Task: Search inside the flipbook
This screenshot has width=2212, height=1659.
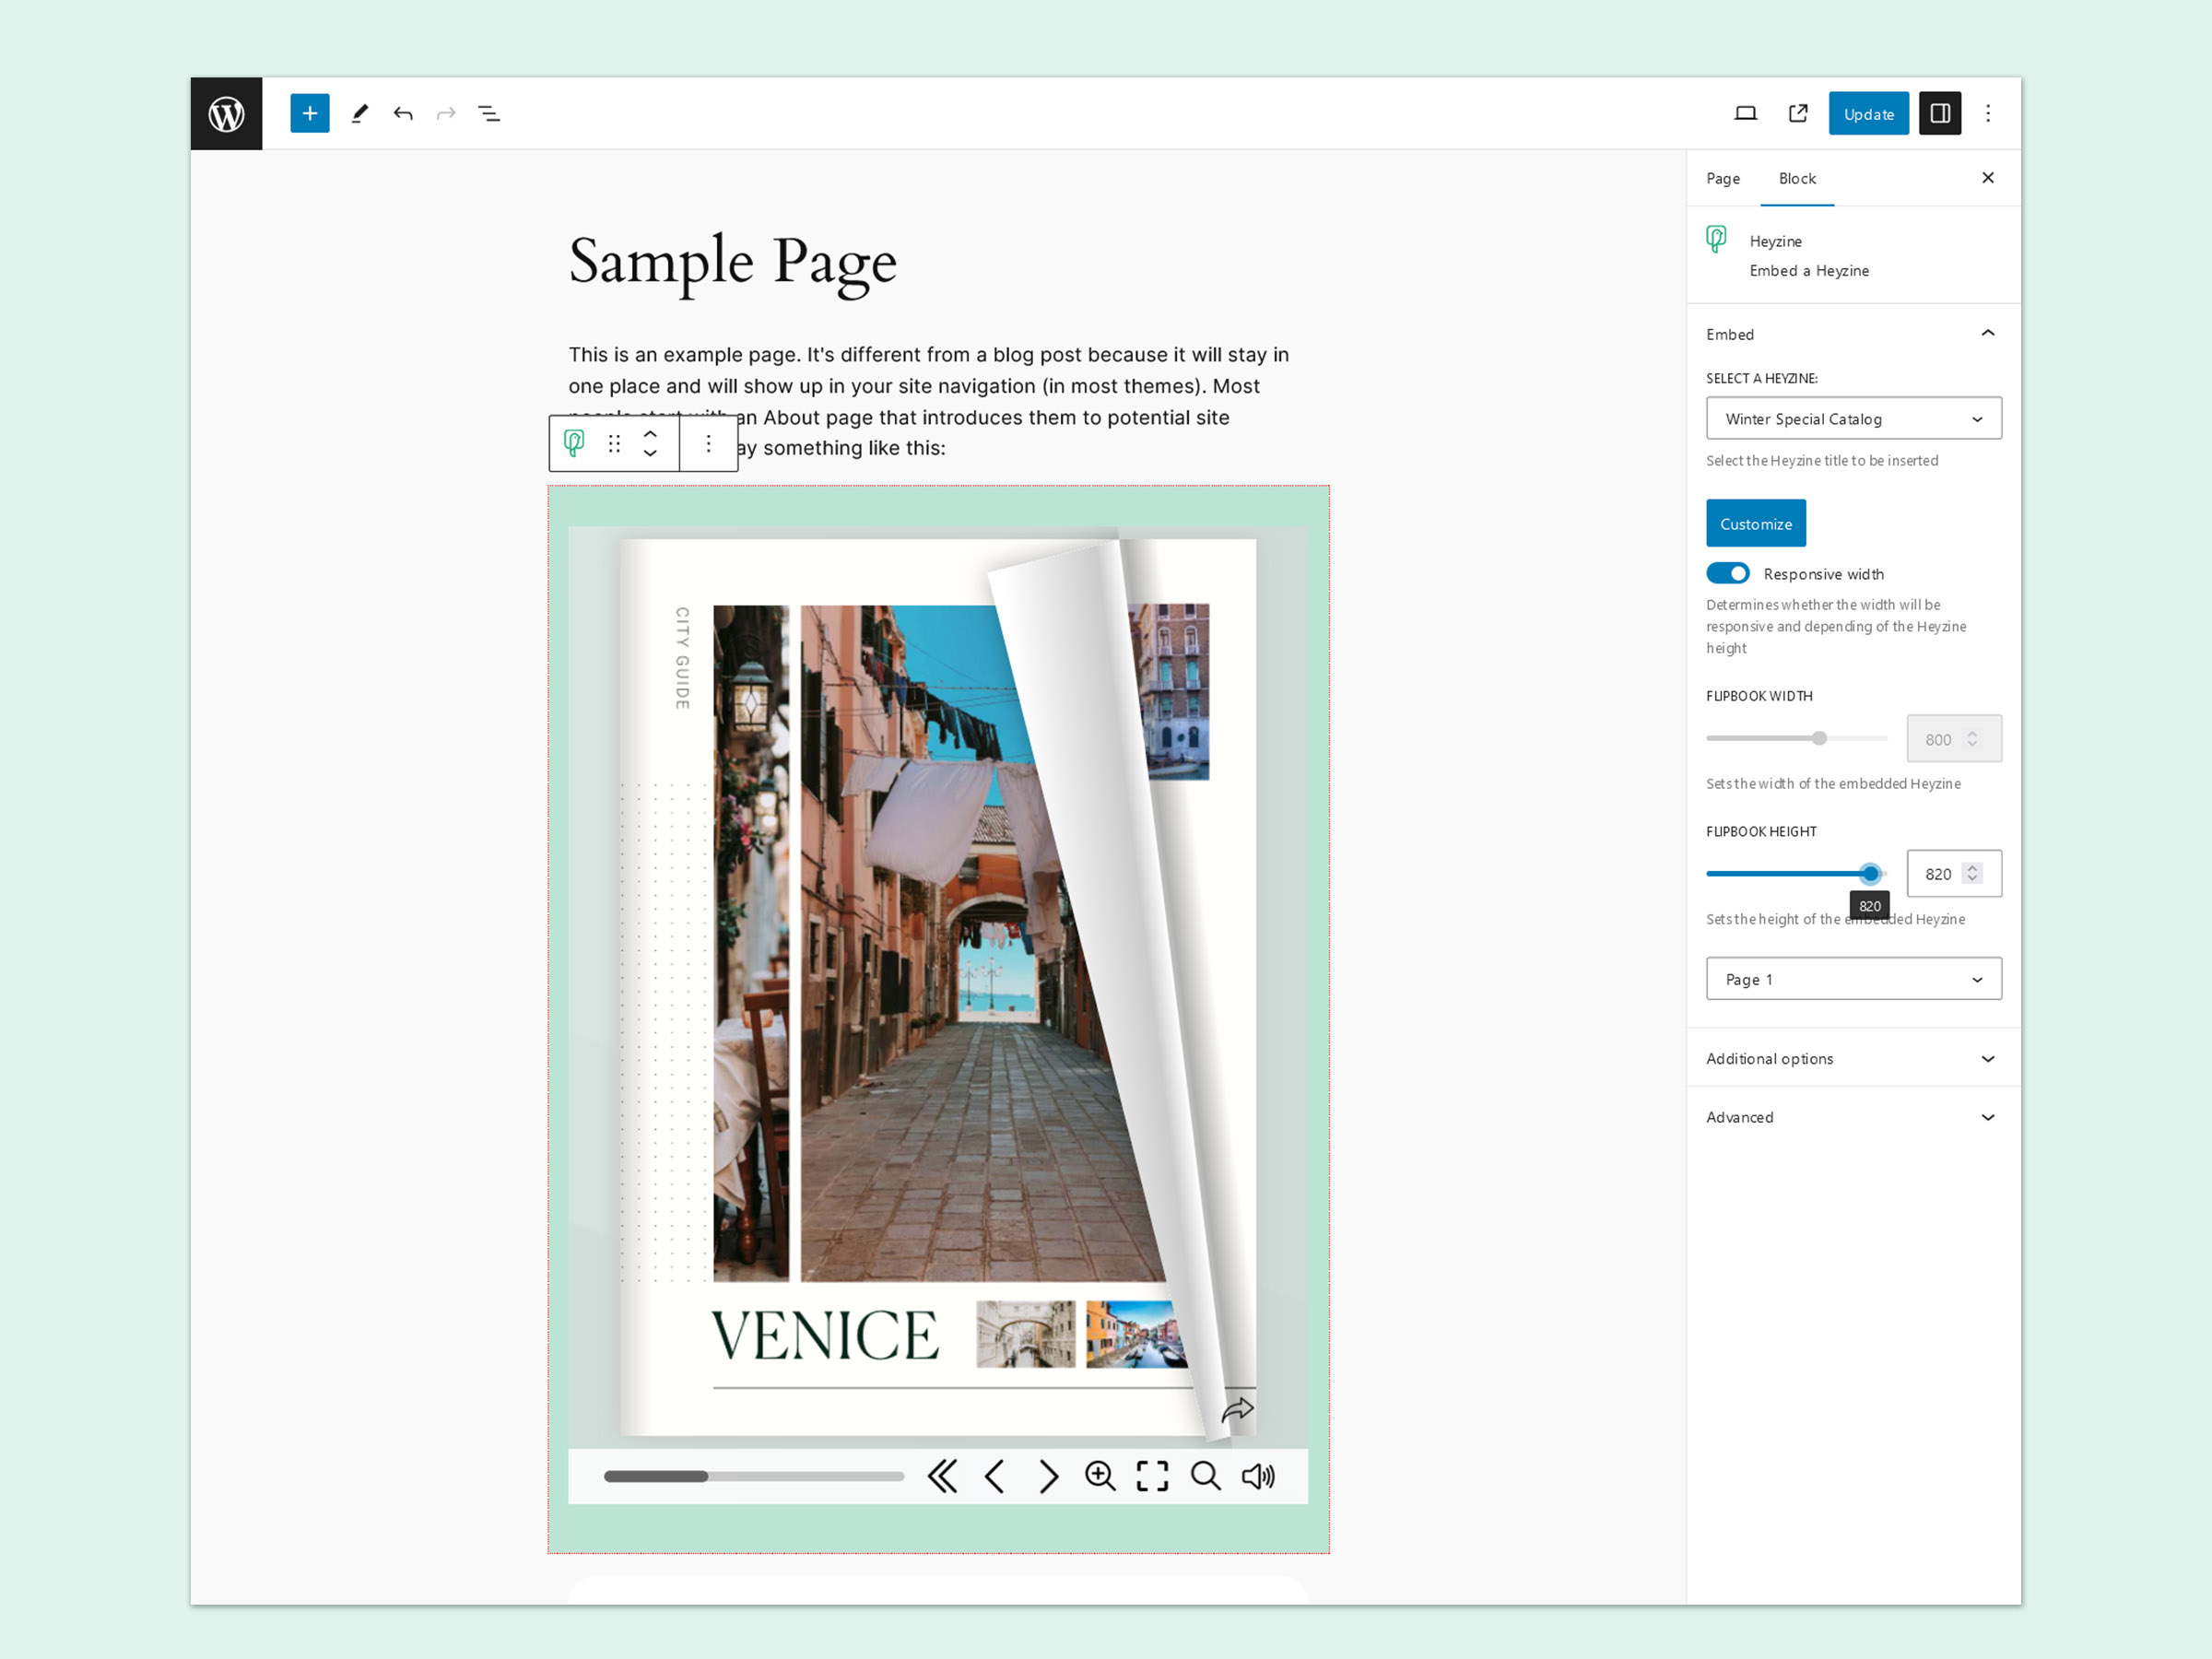Action: tap(1206, 1476)
